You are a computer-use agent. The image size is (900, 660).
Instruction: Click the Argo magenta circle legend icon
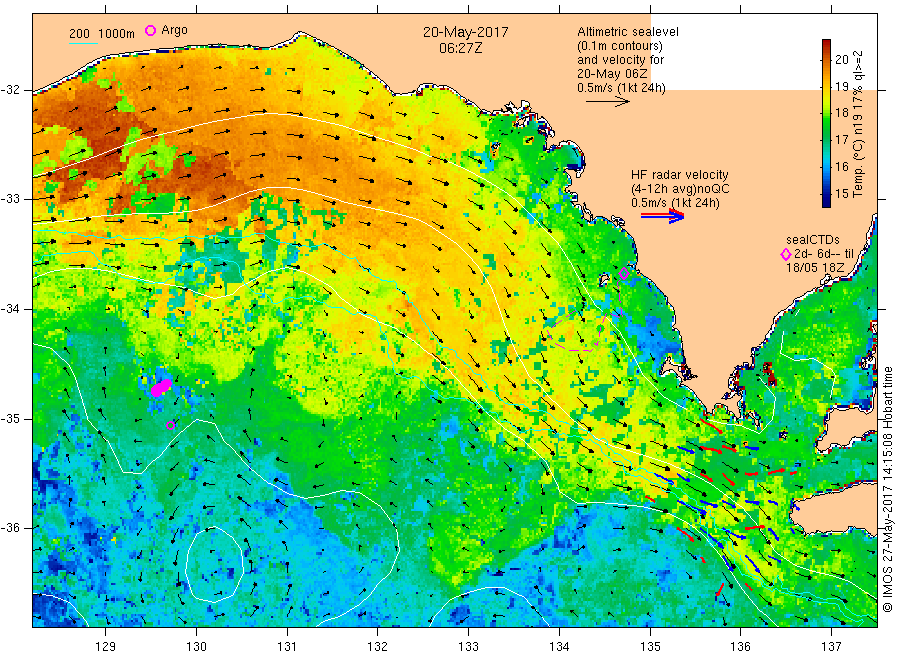150,30
